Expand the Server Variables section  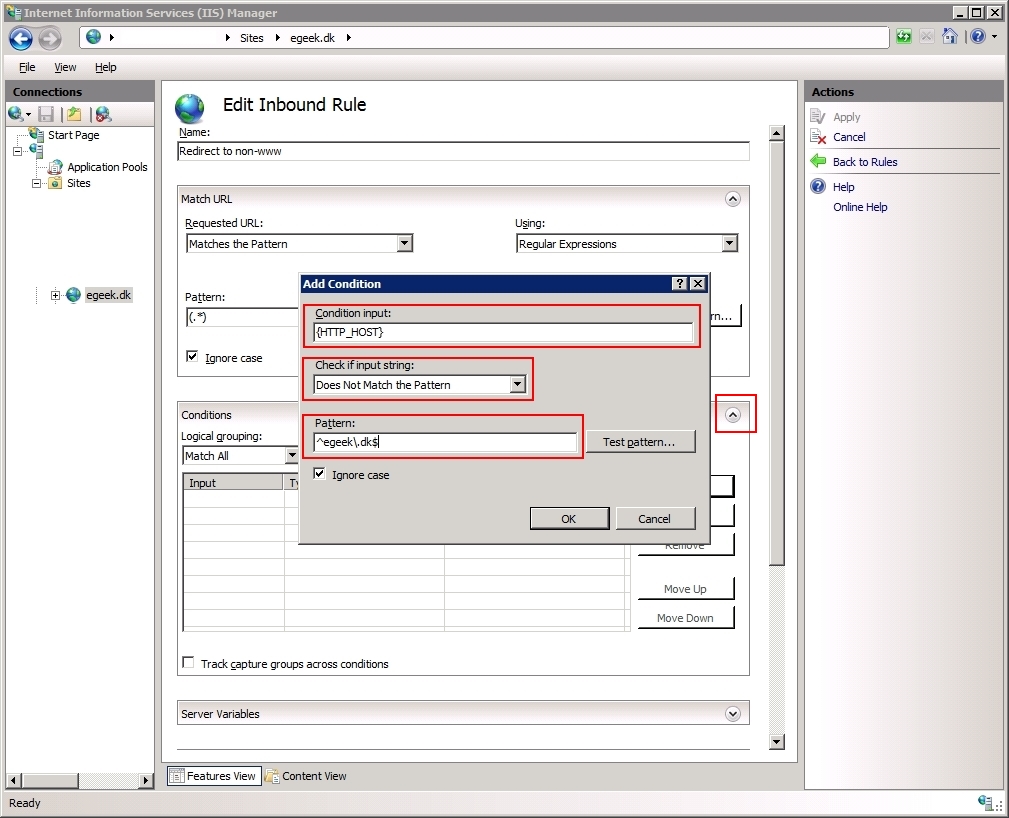pyautogui.click(x=733, y=714)
